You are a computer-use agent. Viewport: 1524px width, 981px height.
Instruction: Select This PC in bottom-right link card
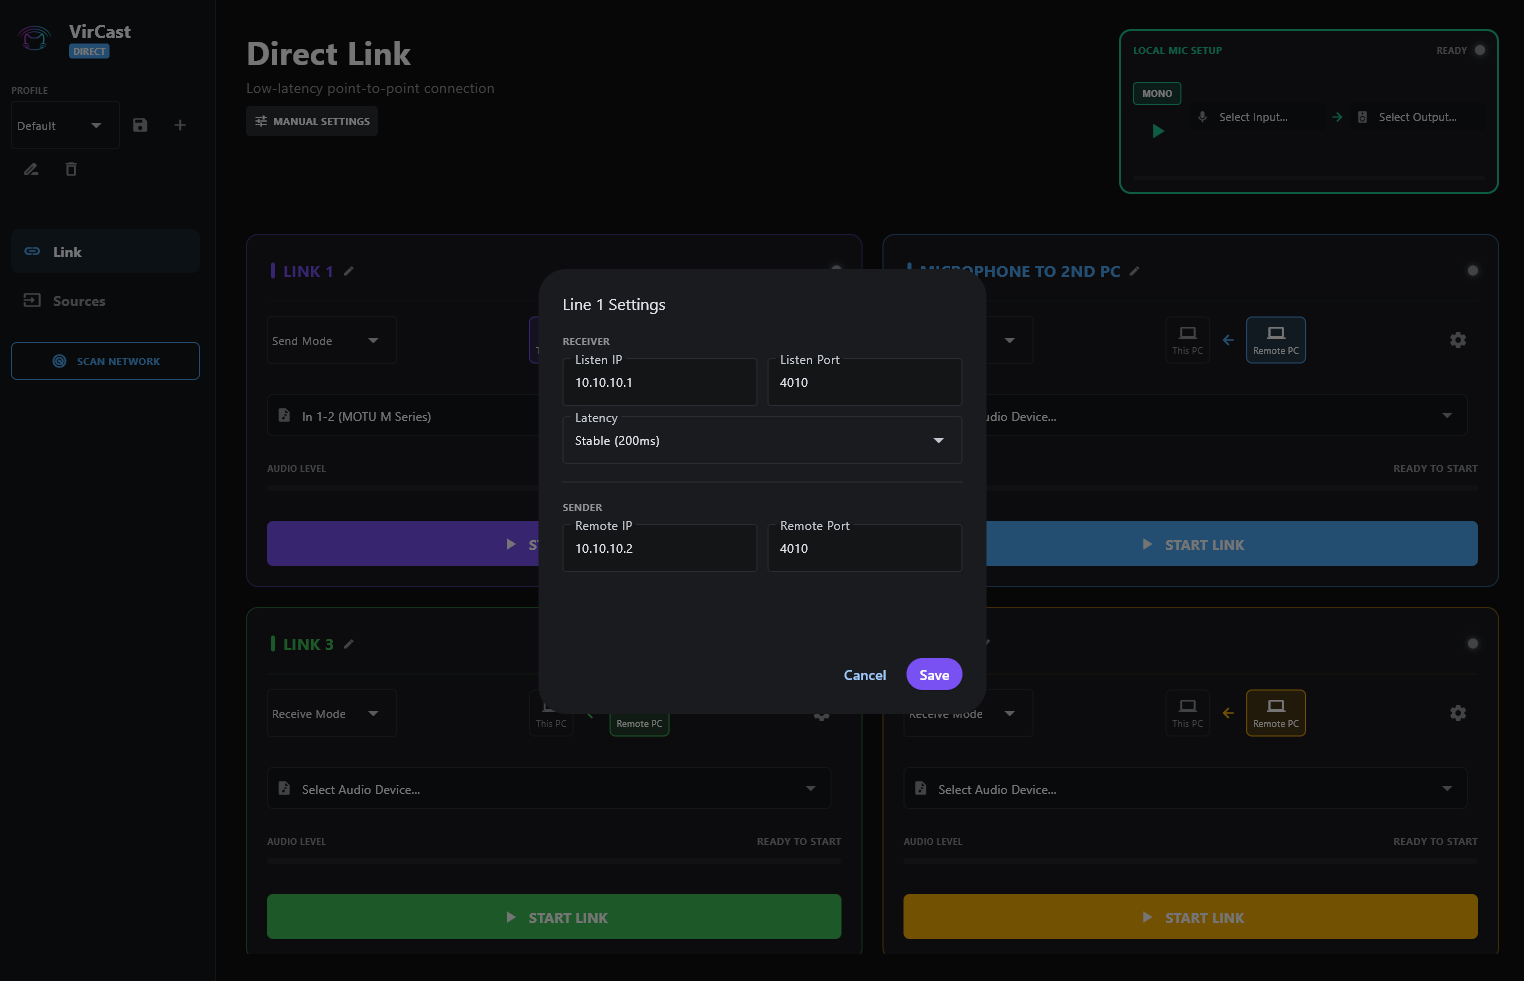tap(1187, 713)
